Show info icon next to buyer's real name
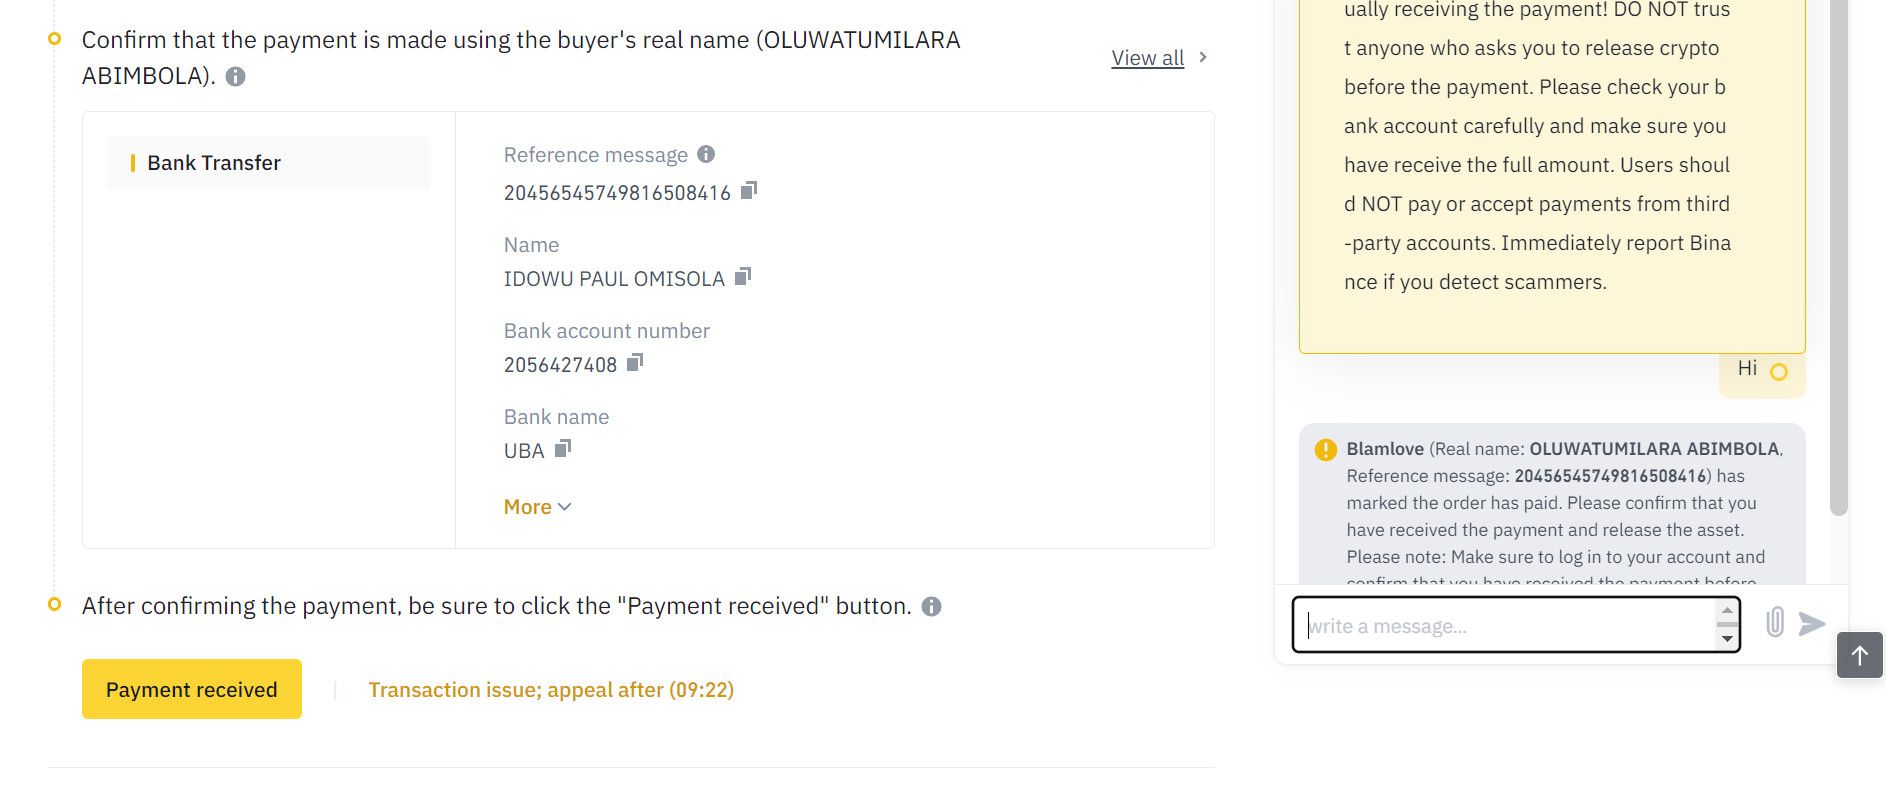 click(x=235, y=76)
